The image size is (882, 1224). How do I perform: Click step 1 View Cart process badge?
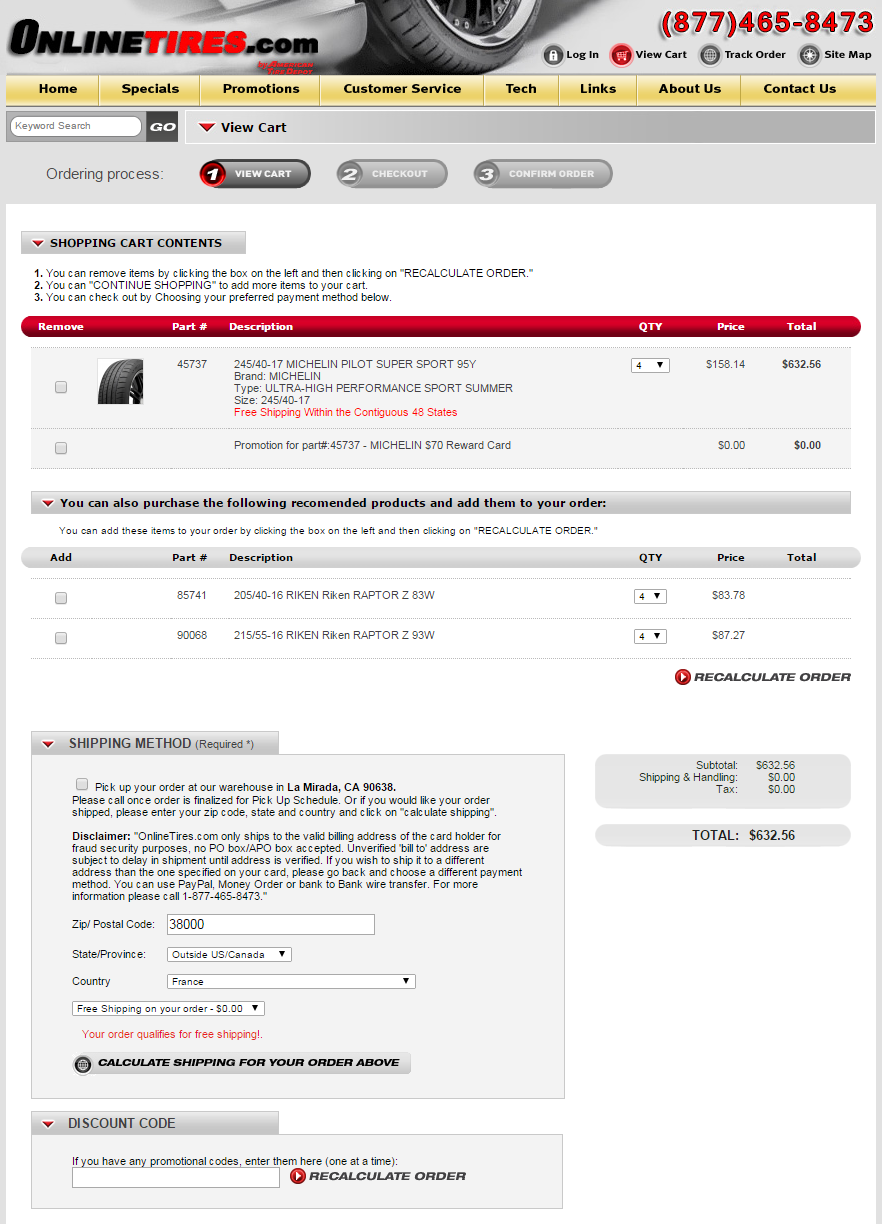[255, 174]
